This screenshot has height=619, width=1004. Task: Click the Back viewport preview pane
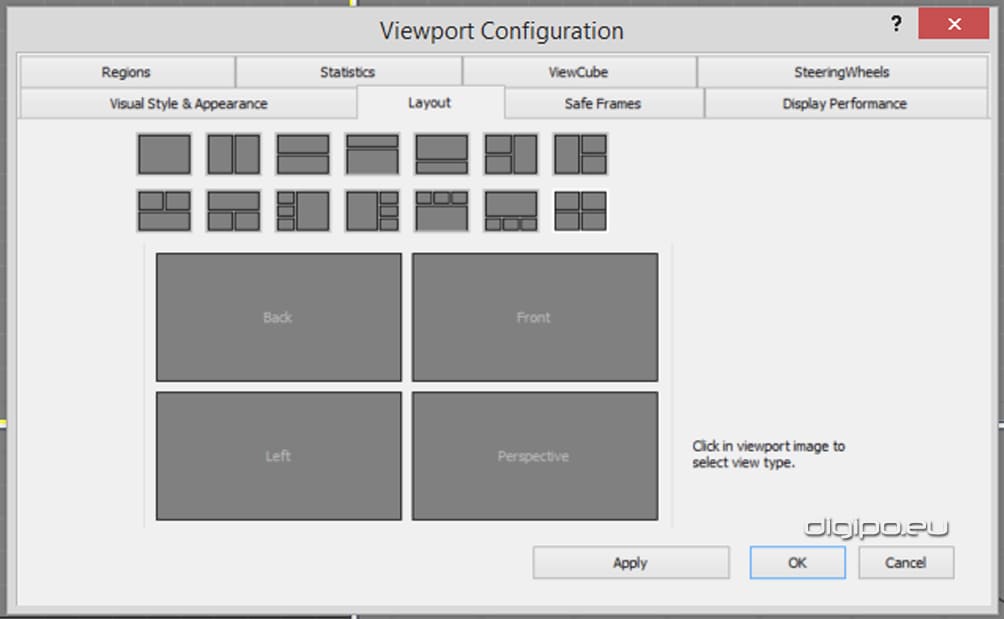pos(278,317)
